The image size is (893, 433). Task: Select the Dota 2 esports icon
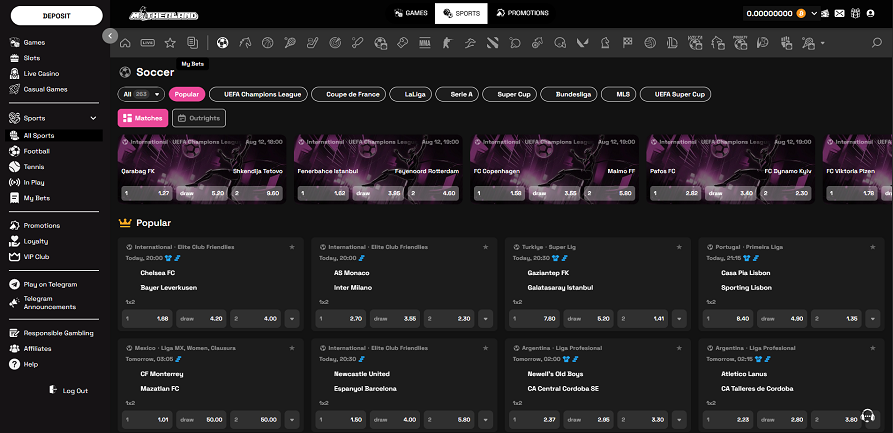pyautogui.click(x=492, y=43)
